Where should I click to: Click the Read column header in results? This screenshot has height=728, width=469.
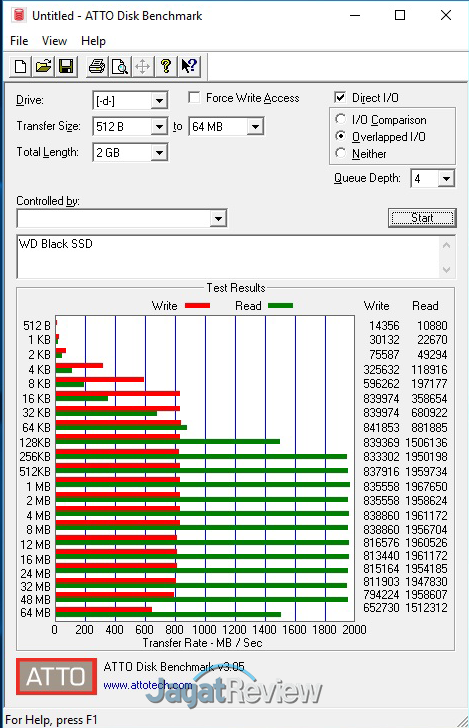coord(425,306)
